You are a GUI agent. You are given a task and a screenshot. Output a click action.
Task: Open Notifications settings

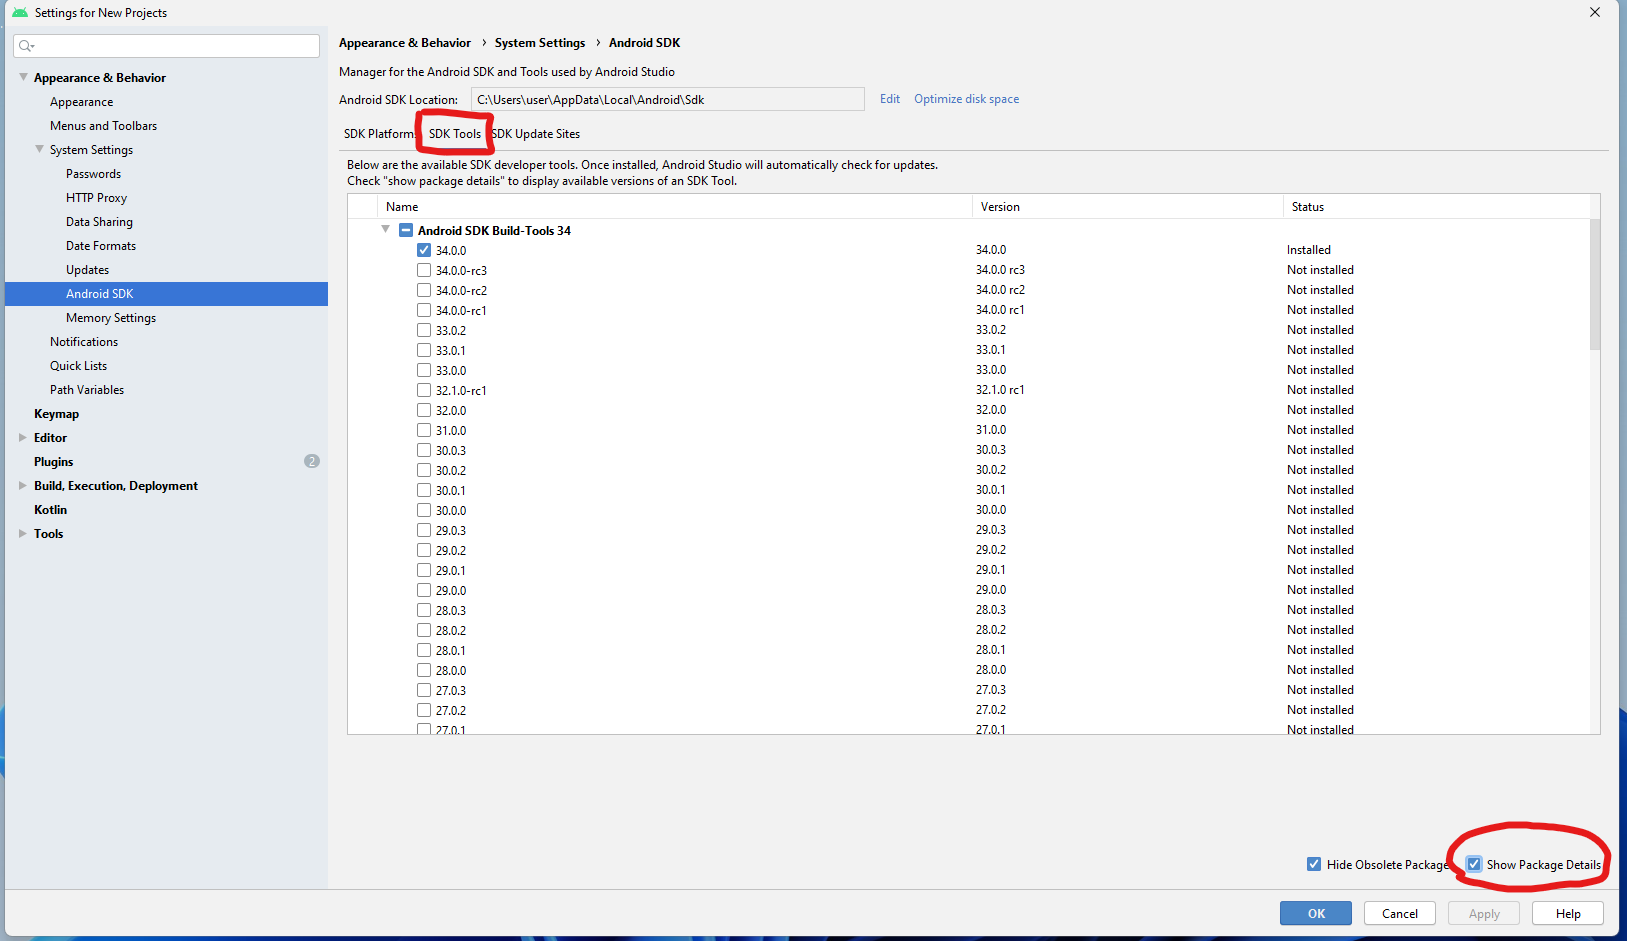pos(84,342)
